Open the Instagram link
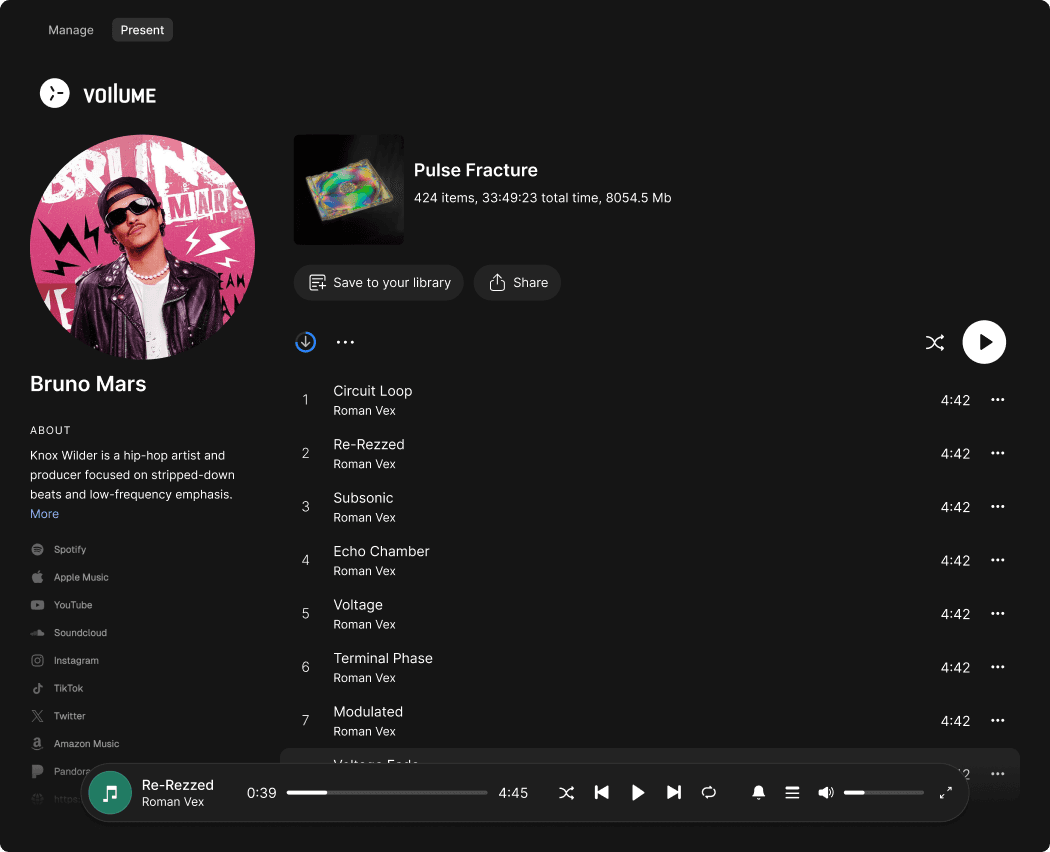Screen dimensions: 1050x852 click(76, 661)
